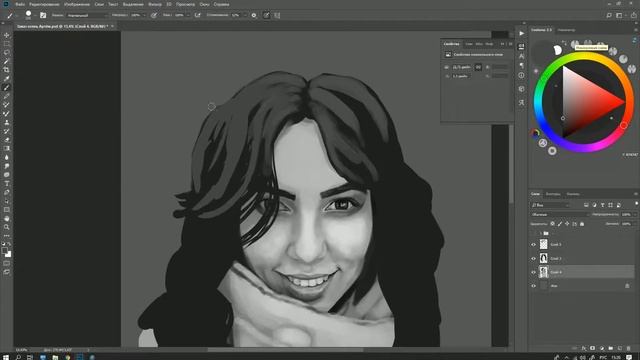Hide the Слой 5 layer
The width and height of the screenshot is (640, 360).
tap(533, 244)
